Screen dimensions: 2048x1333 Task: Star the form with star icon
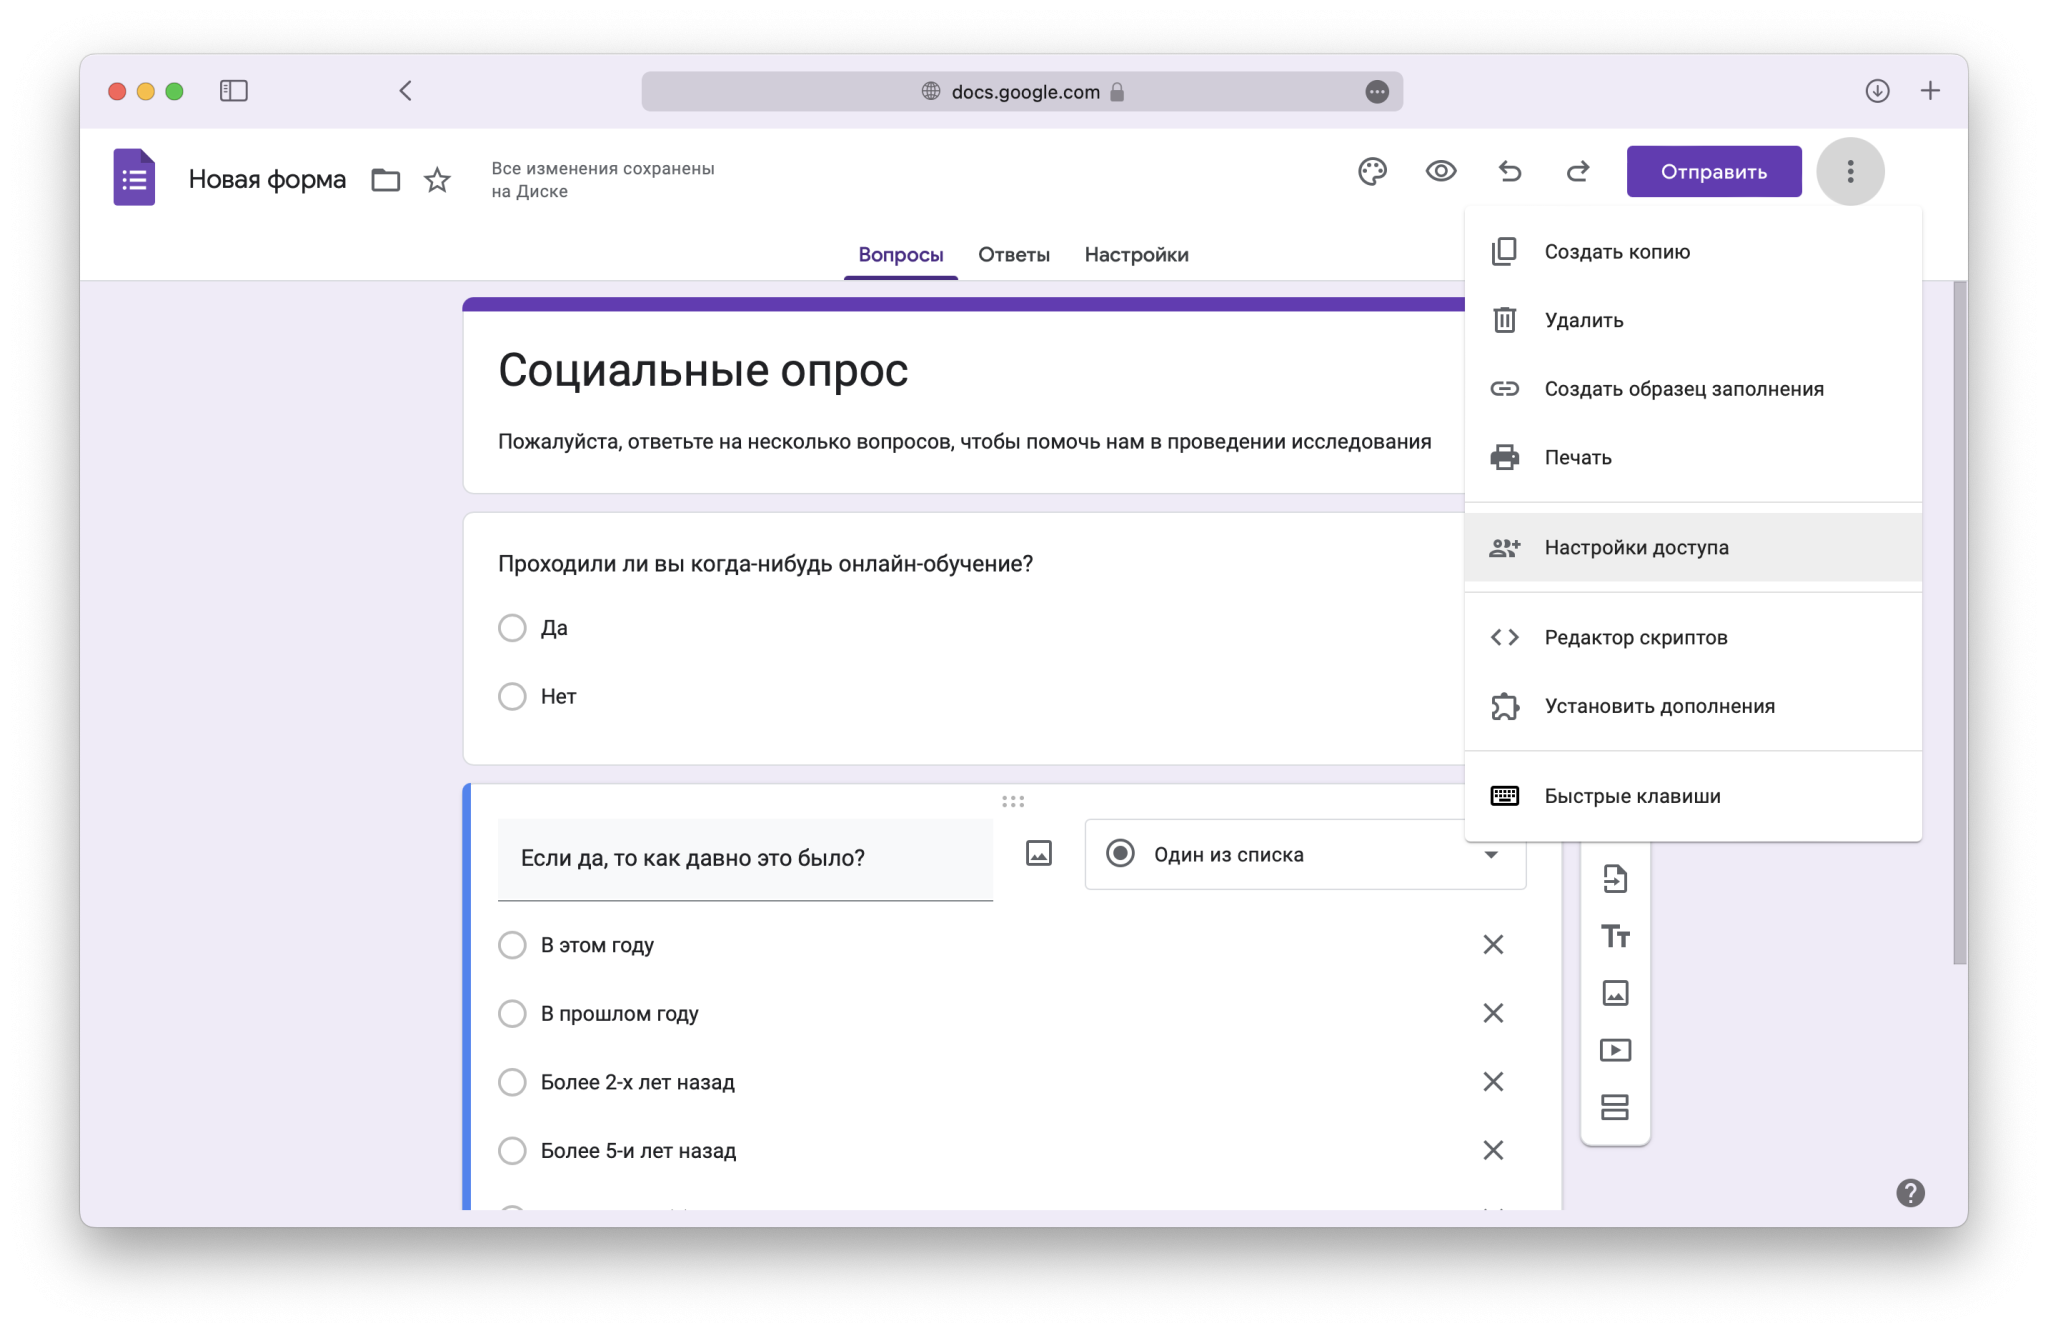click(437, 180)
